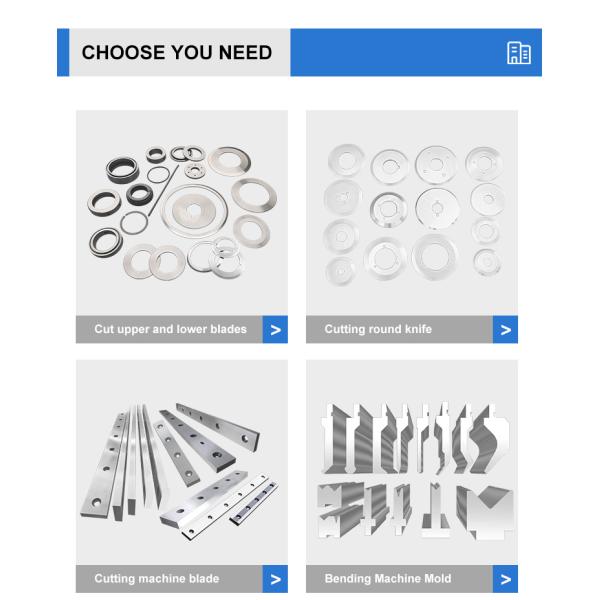Click the CHOOSE YOU NEED heading

point(177,52)
